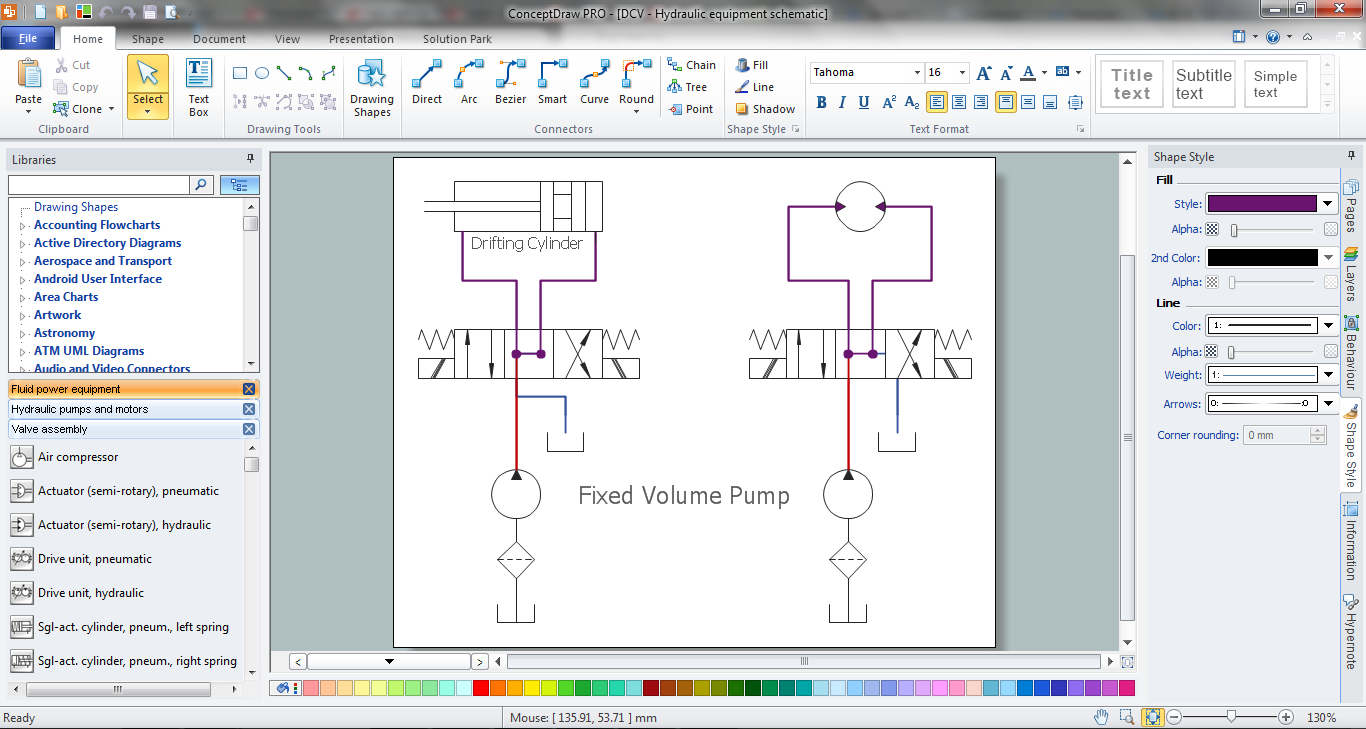
Task: Choose the Arc connector tool
Action: click(469, 82)
